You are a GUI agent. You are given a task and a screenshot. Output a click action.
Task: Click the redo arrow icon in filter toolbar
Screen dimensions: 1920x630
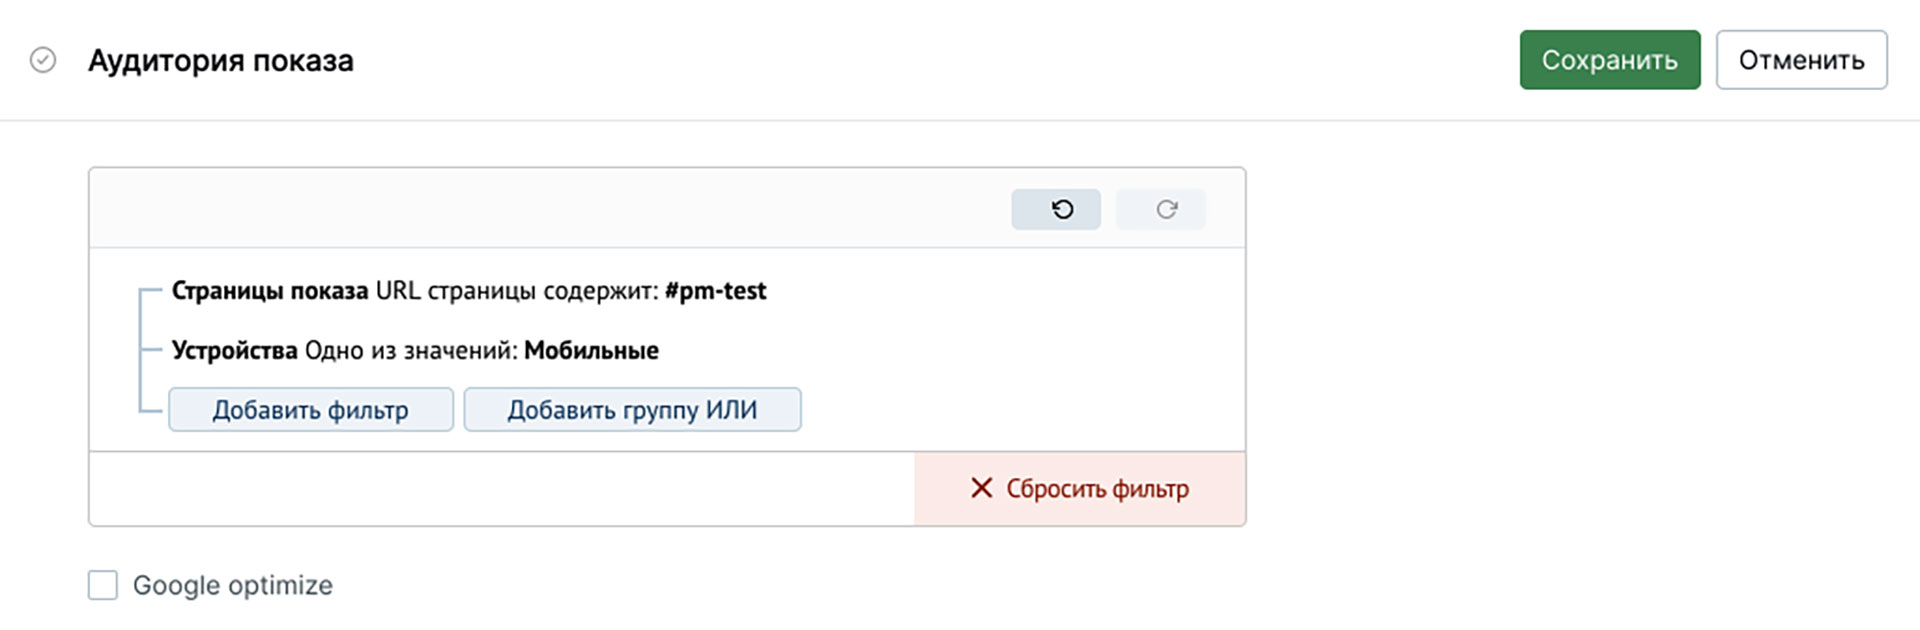click(x=1166, y=209)
